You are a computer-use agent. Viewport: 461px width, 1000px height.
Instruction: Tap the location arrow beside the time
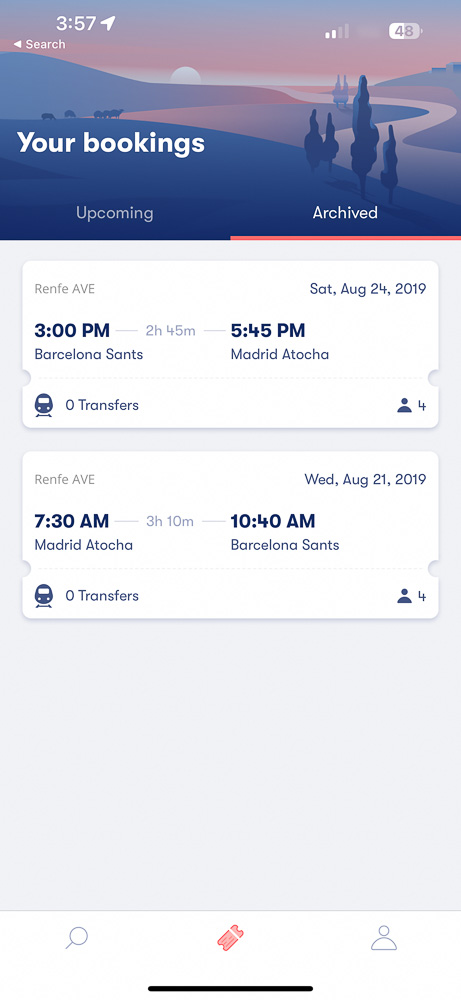[108, 24]
